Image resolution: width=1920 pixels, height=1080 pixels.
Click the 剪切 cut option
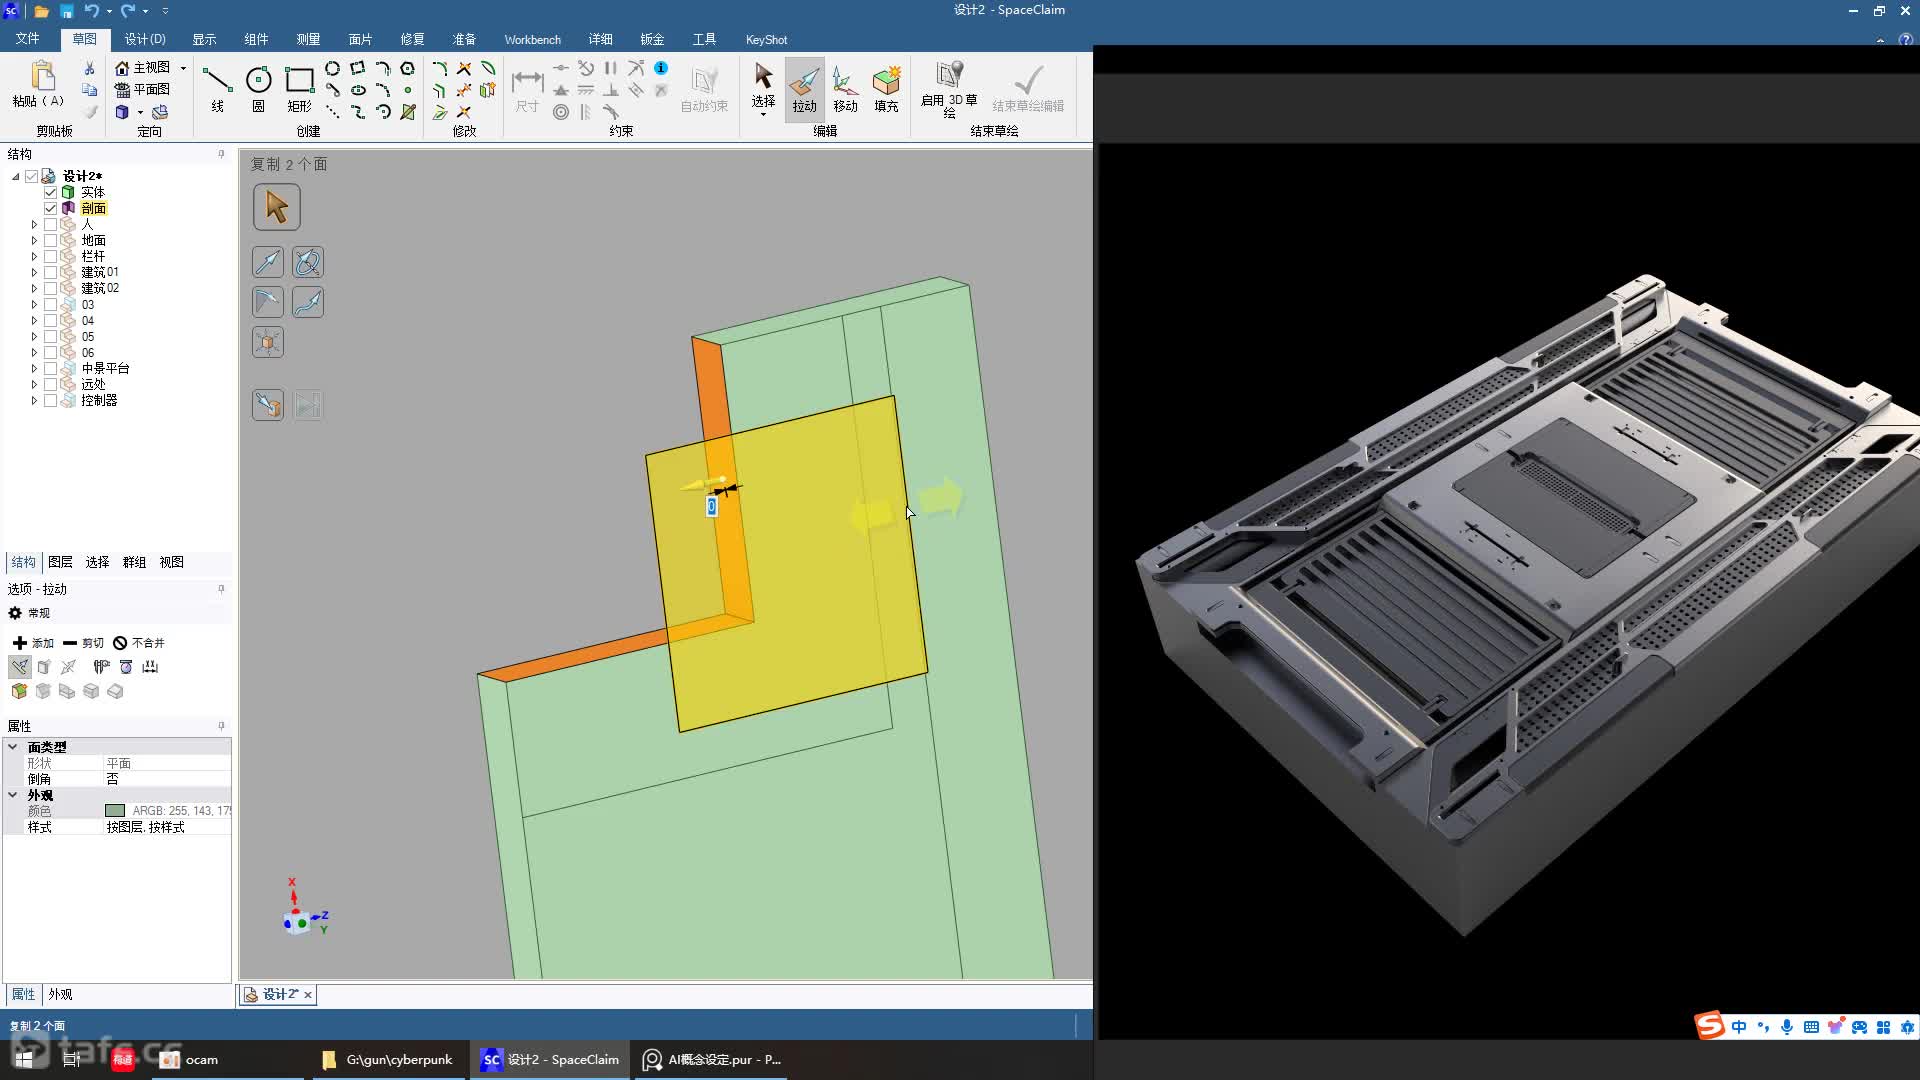(83, 643)
